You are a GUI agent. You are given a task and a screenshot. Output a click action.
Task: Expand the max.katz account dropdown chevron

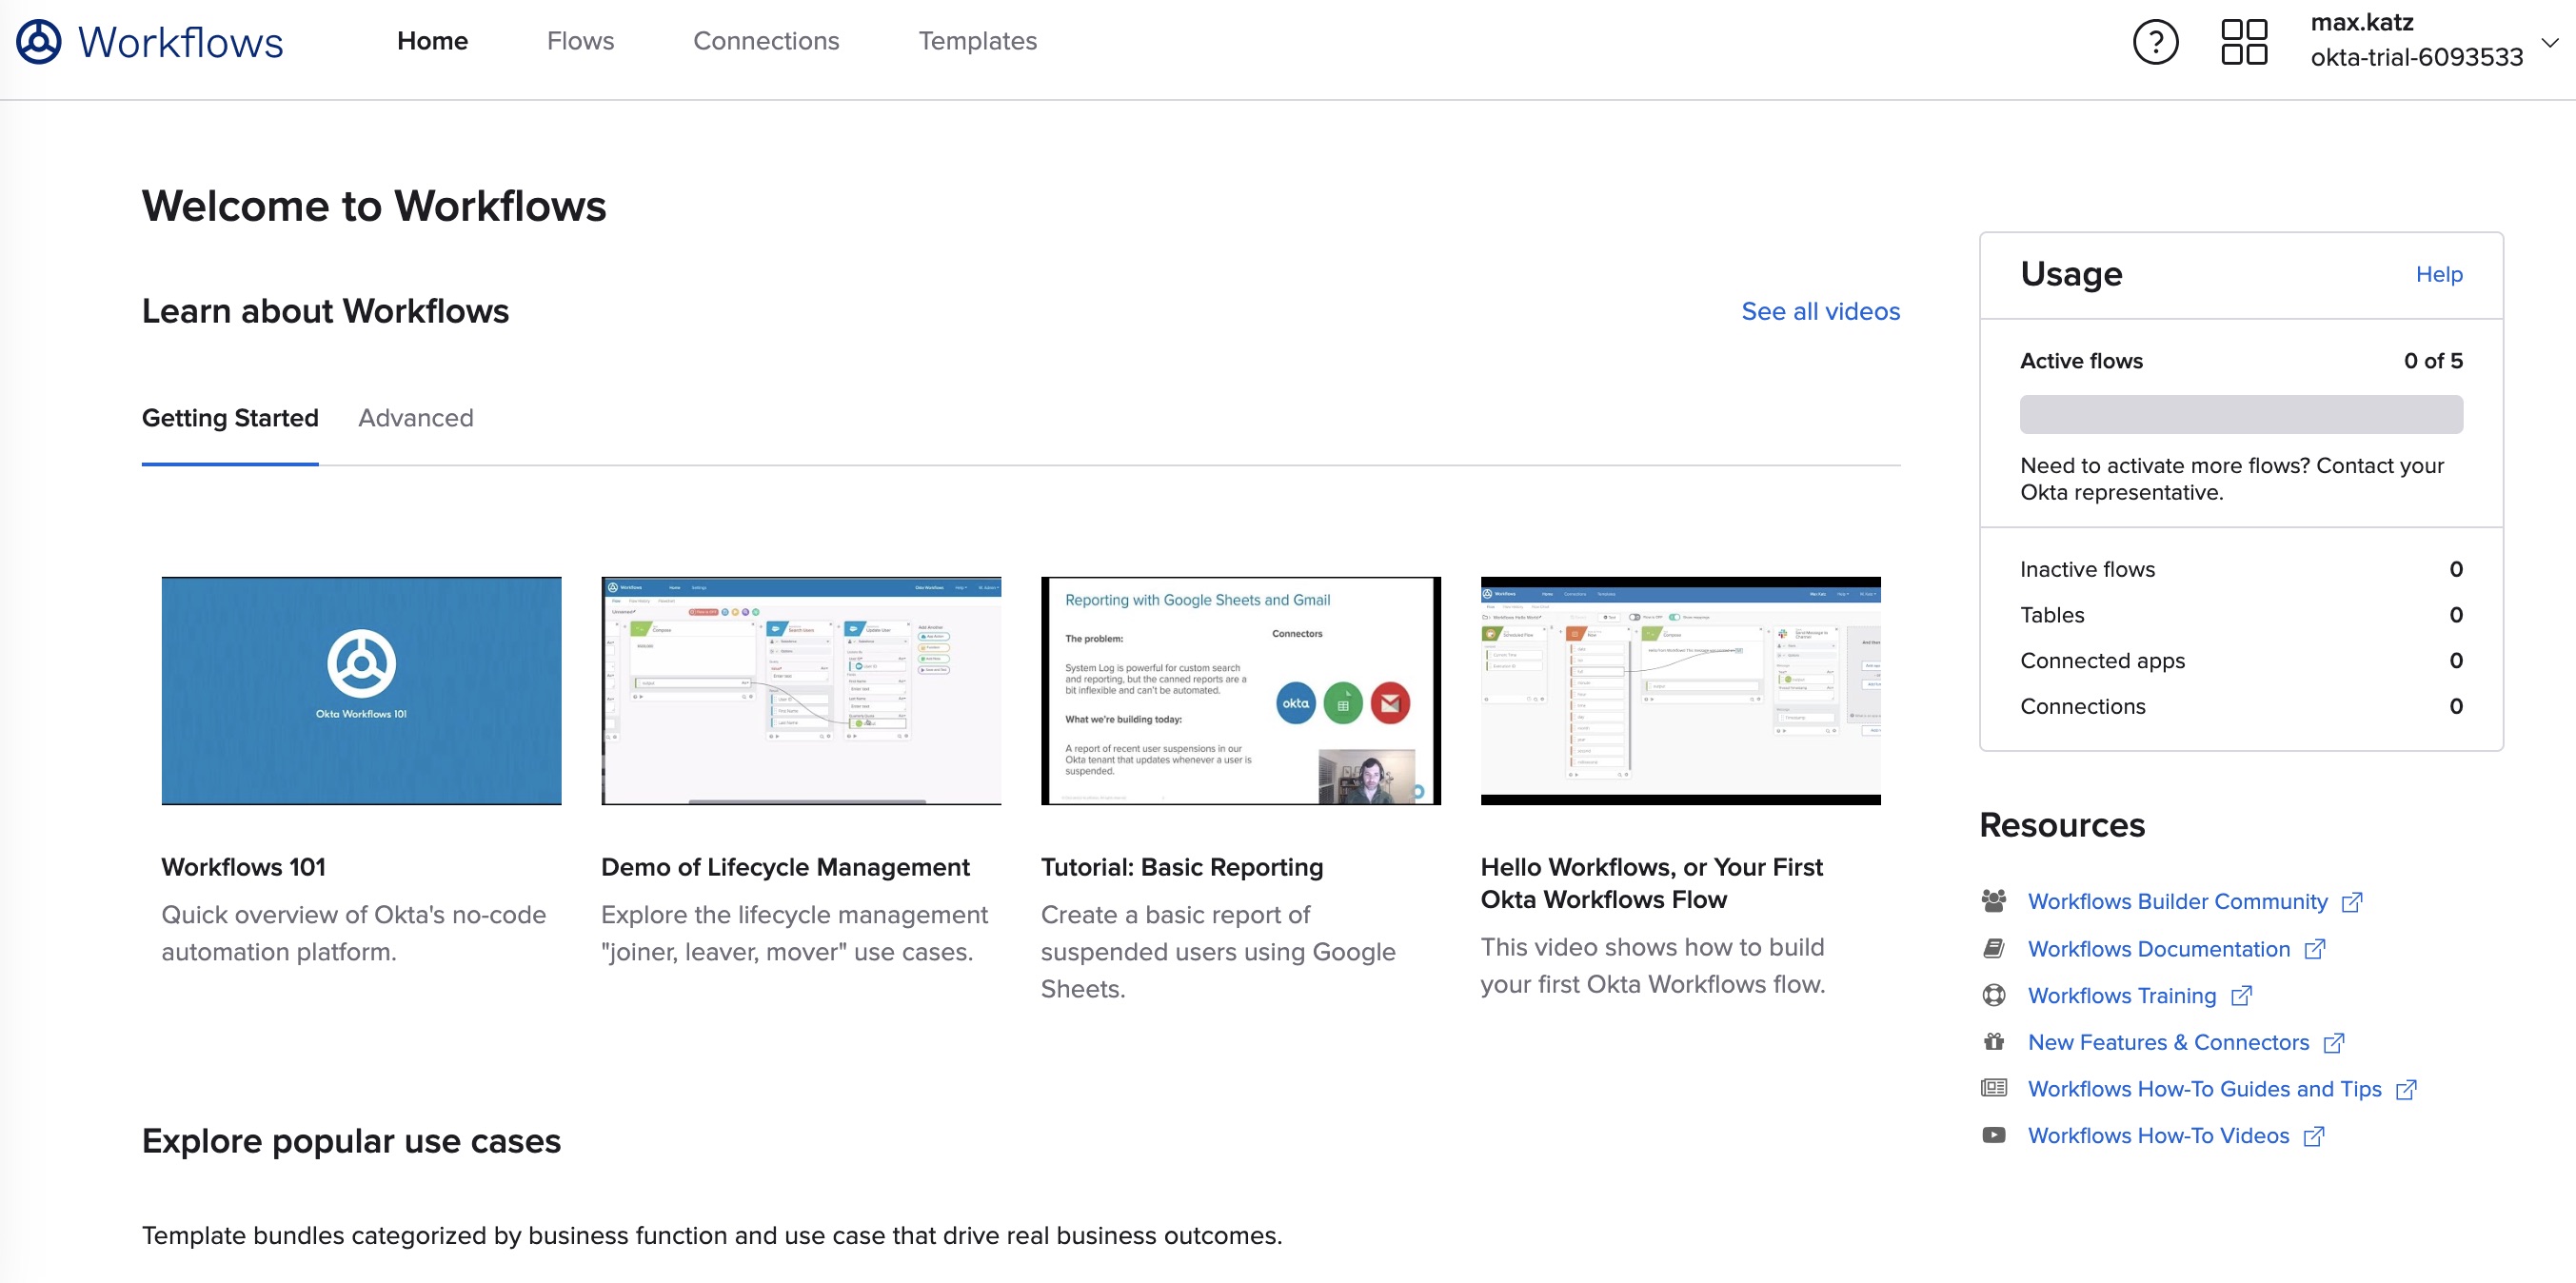pos(2549,42)
